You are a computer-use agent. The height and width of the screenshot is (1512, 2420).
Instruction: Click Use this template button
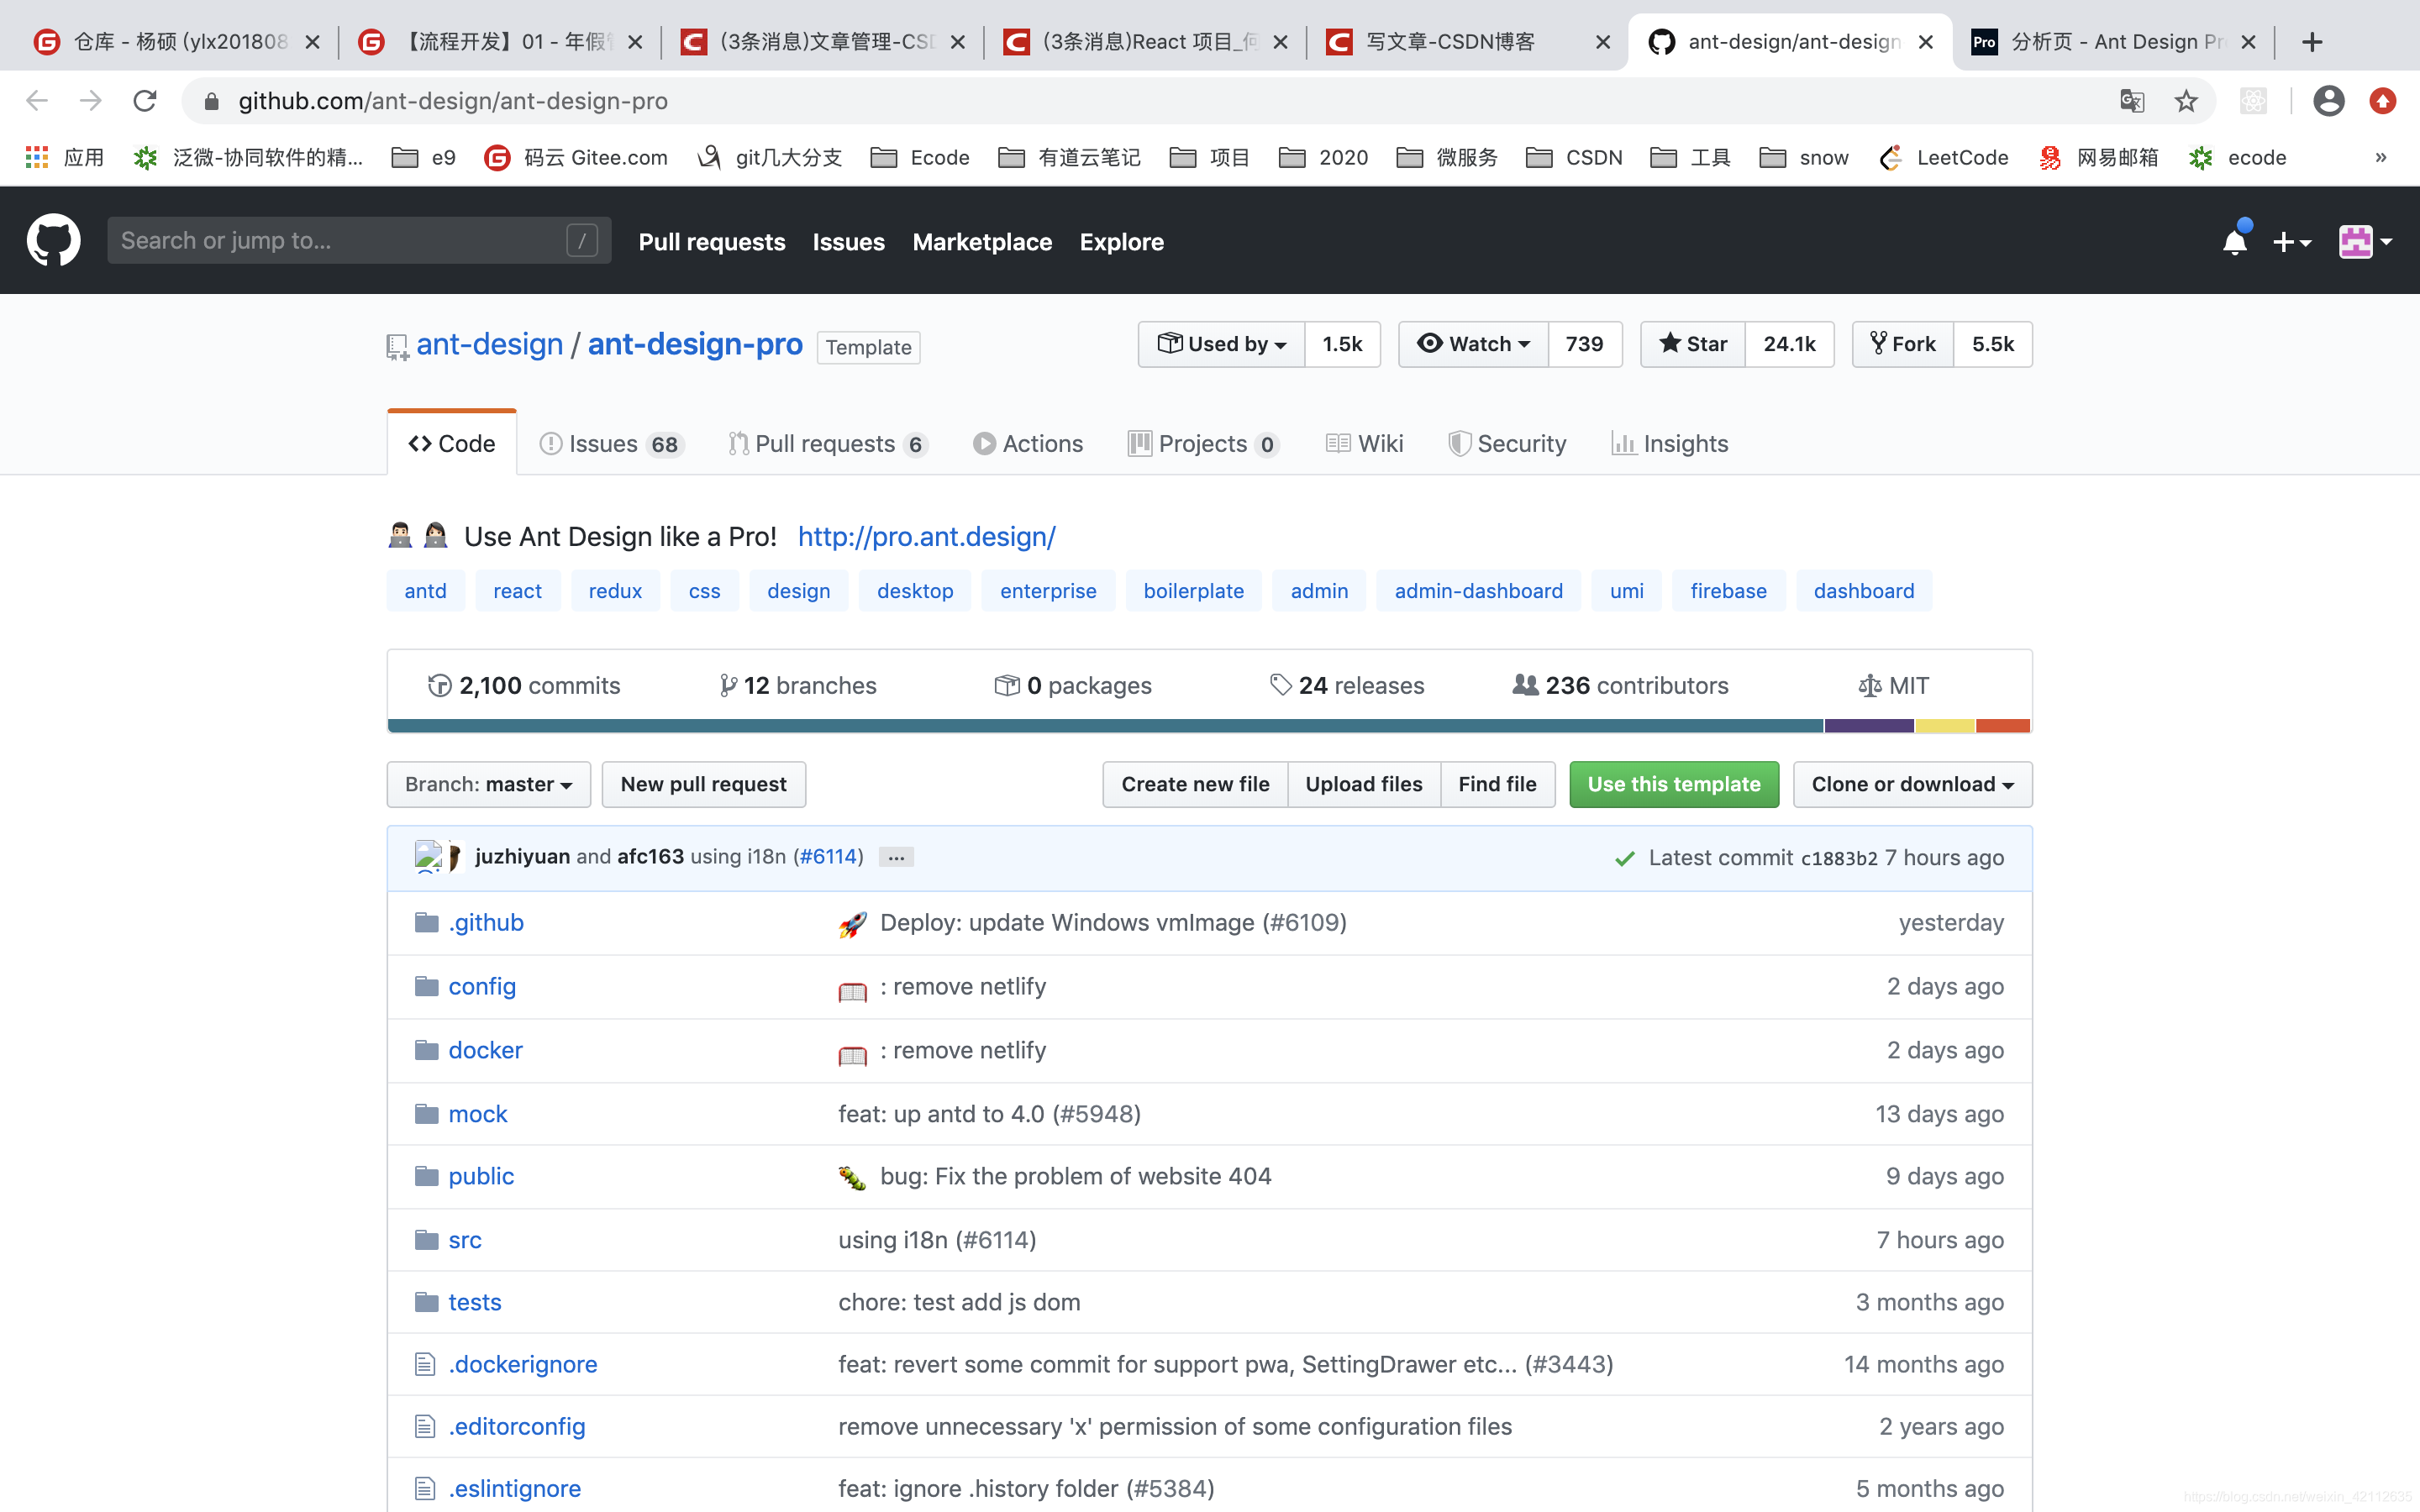pos(1674,784)
